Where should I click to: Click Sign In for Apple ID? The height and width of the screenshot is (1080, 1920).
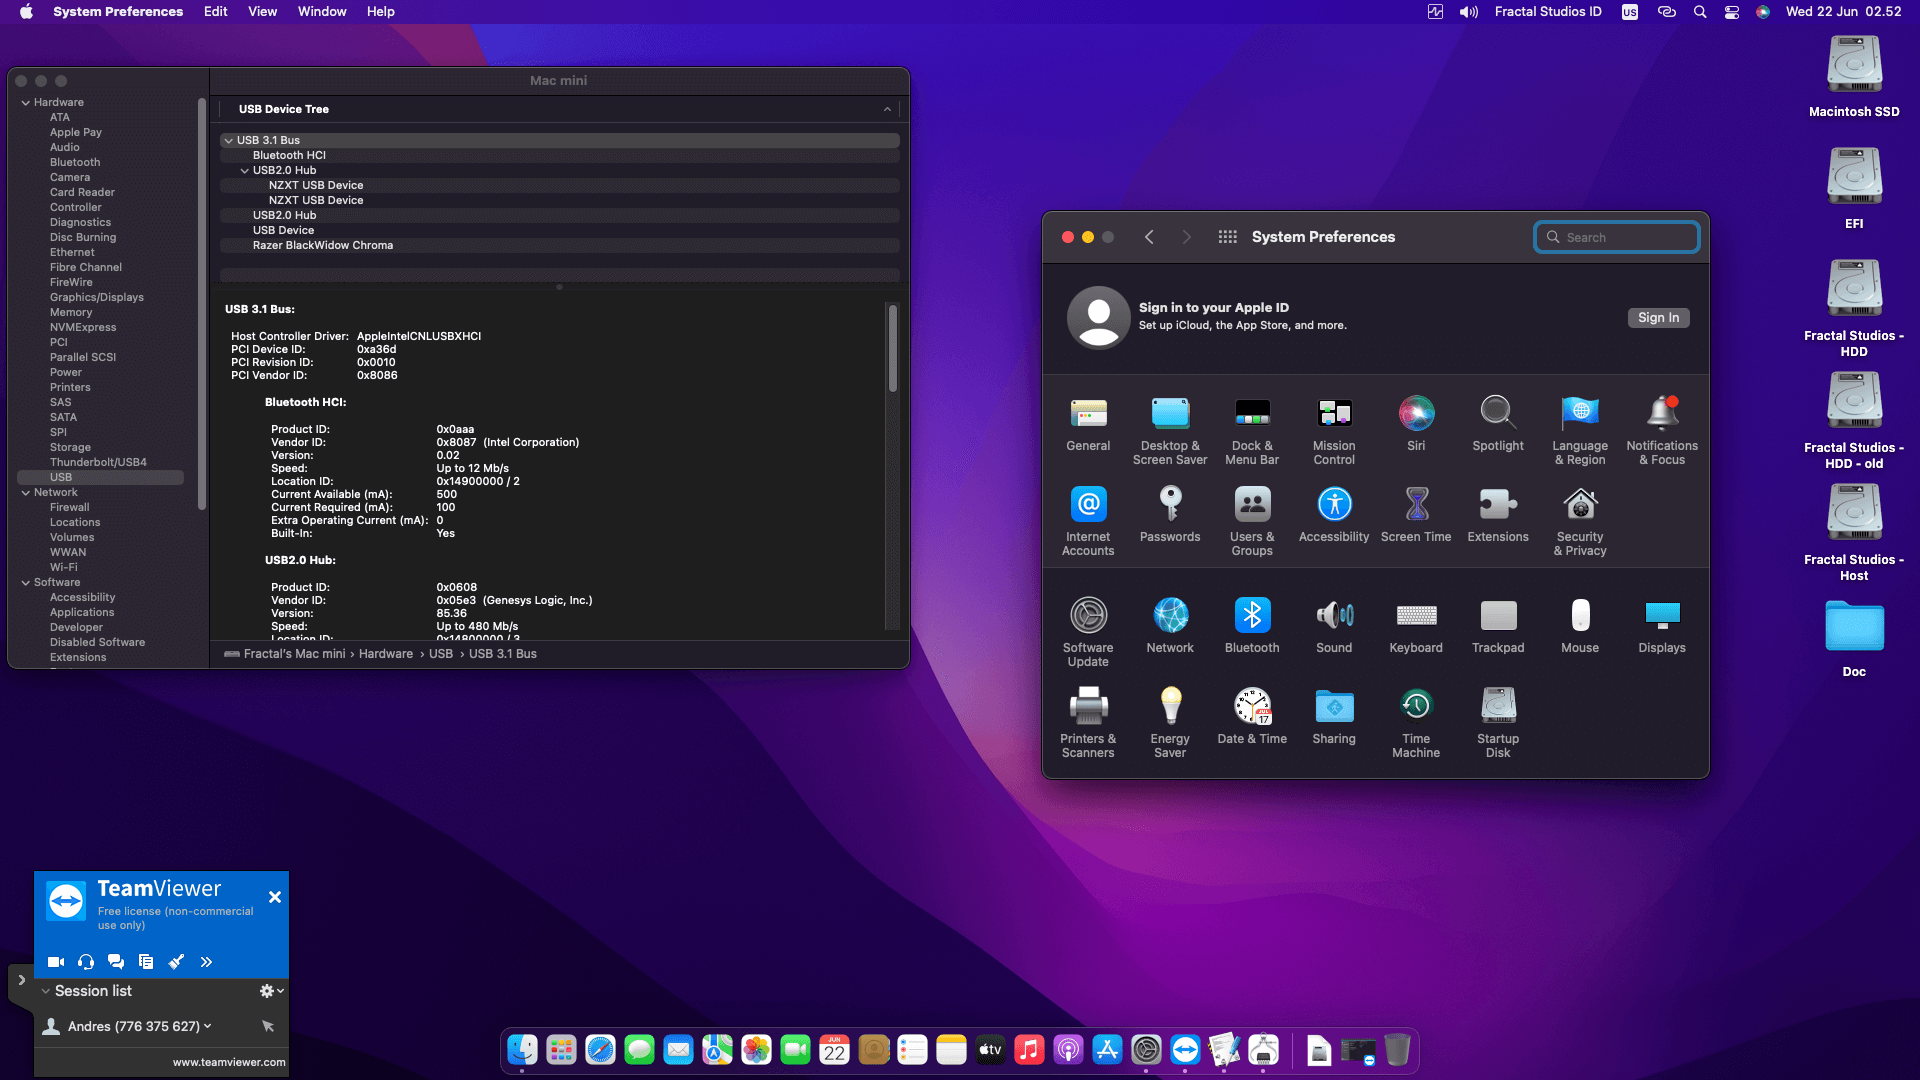[x=1658, y=318]
